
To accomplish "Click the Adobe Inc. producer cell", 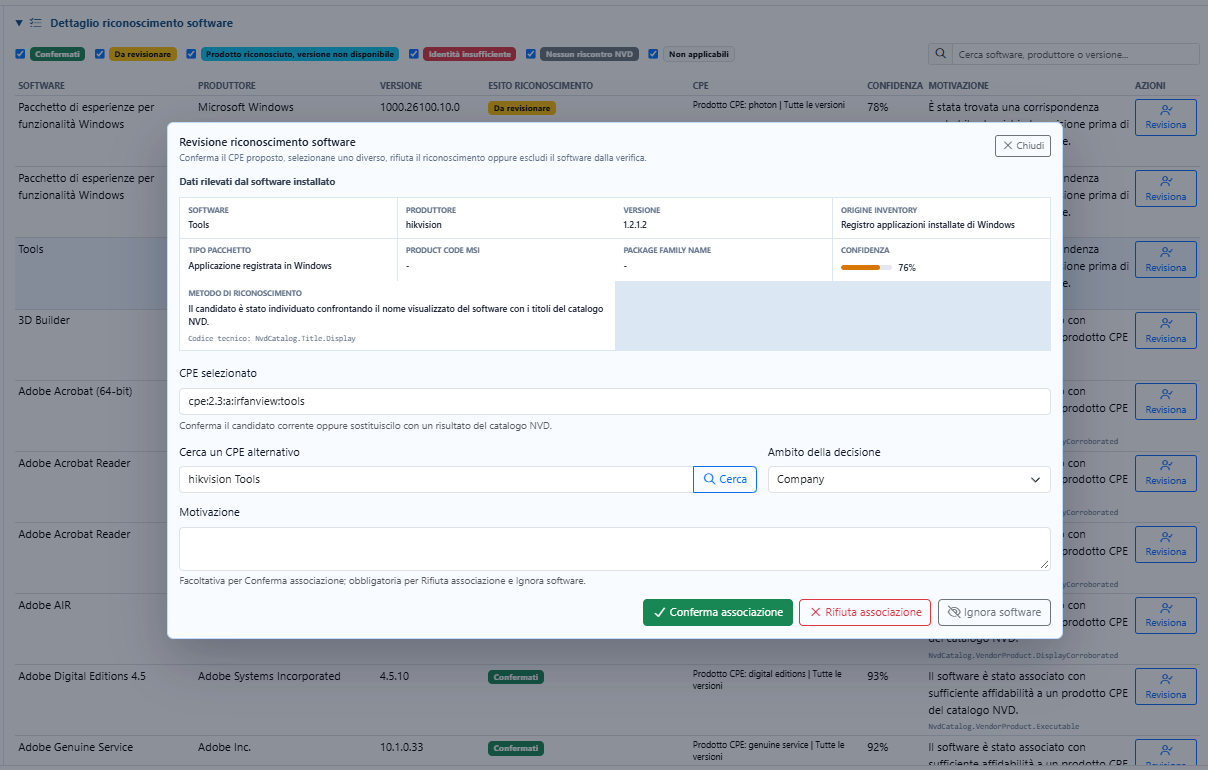I will pos(224,747).
